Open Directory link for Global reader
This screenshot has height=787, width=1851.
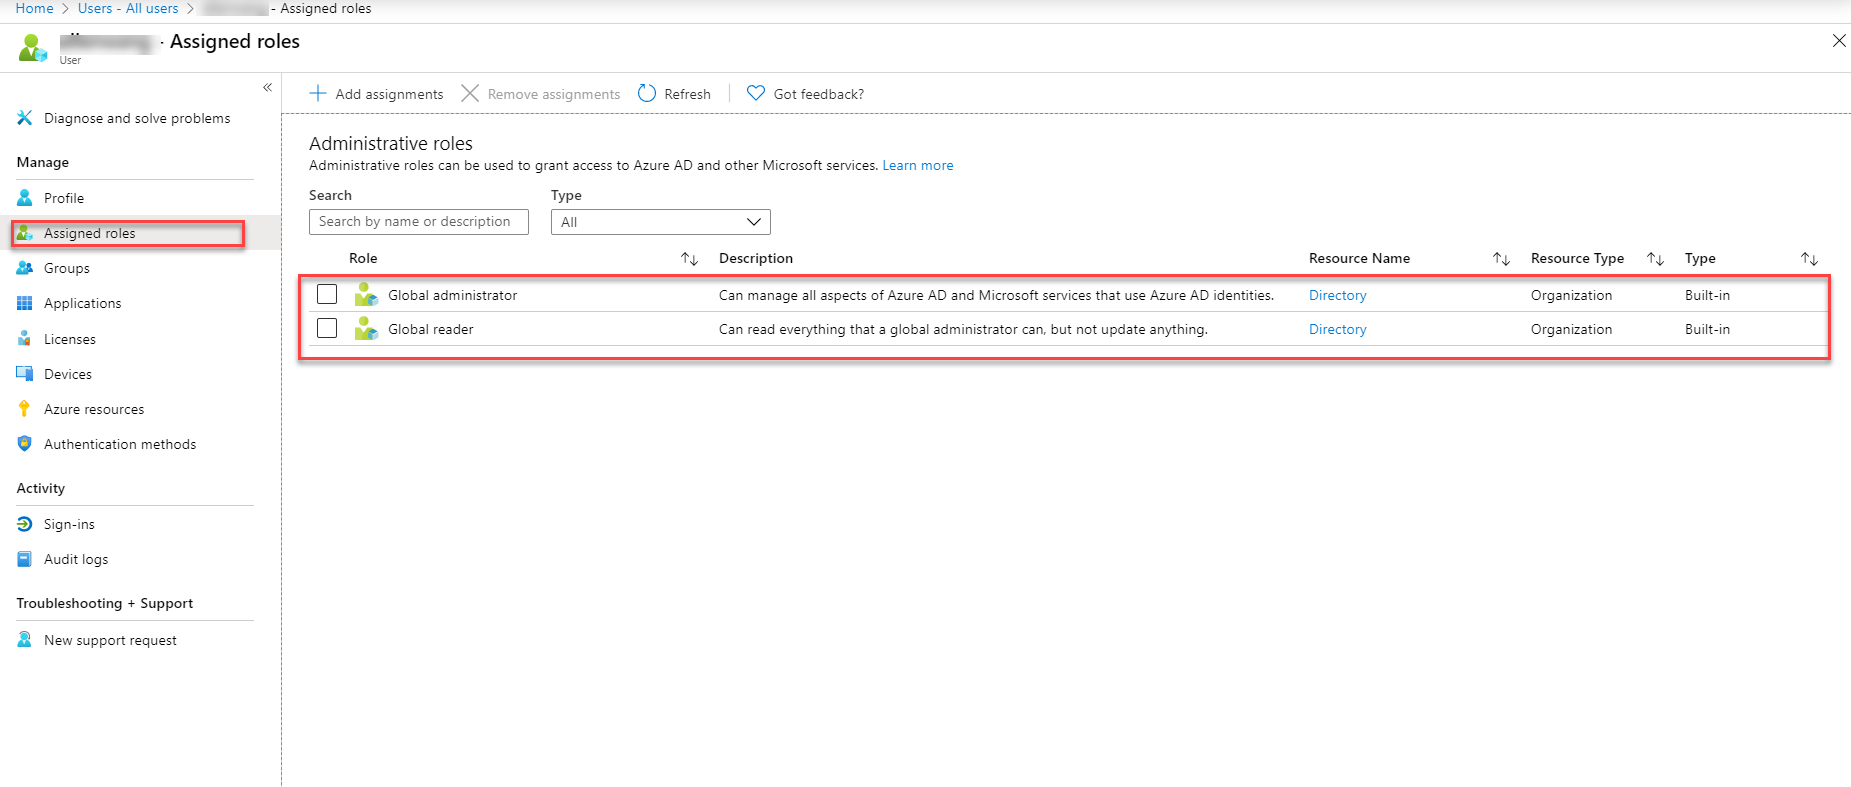[1337, 329]
